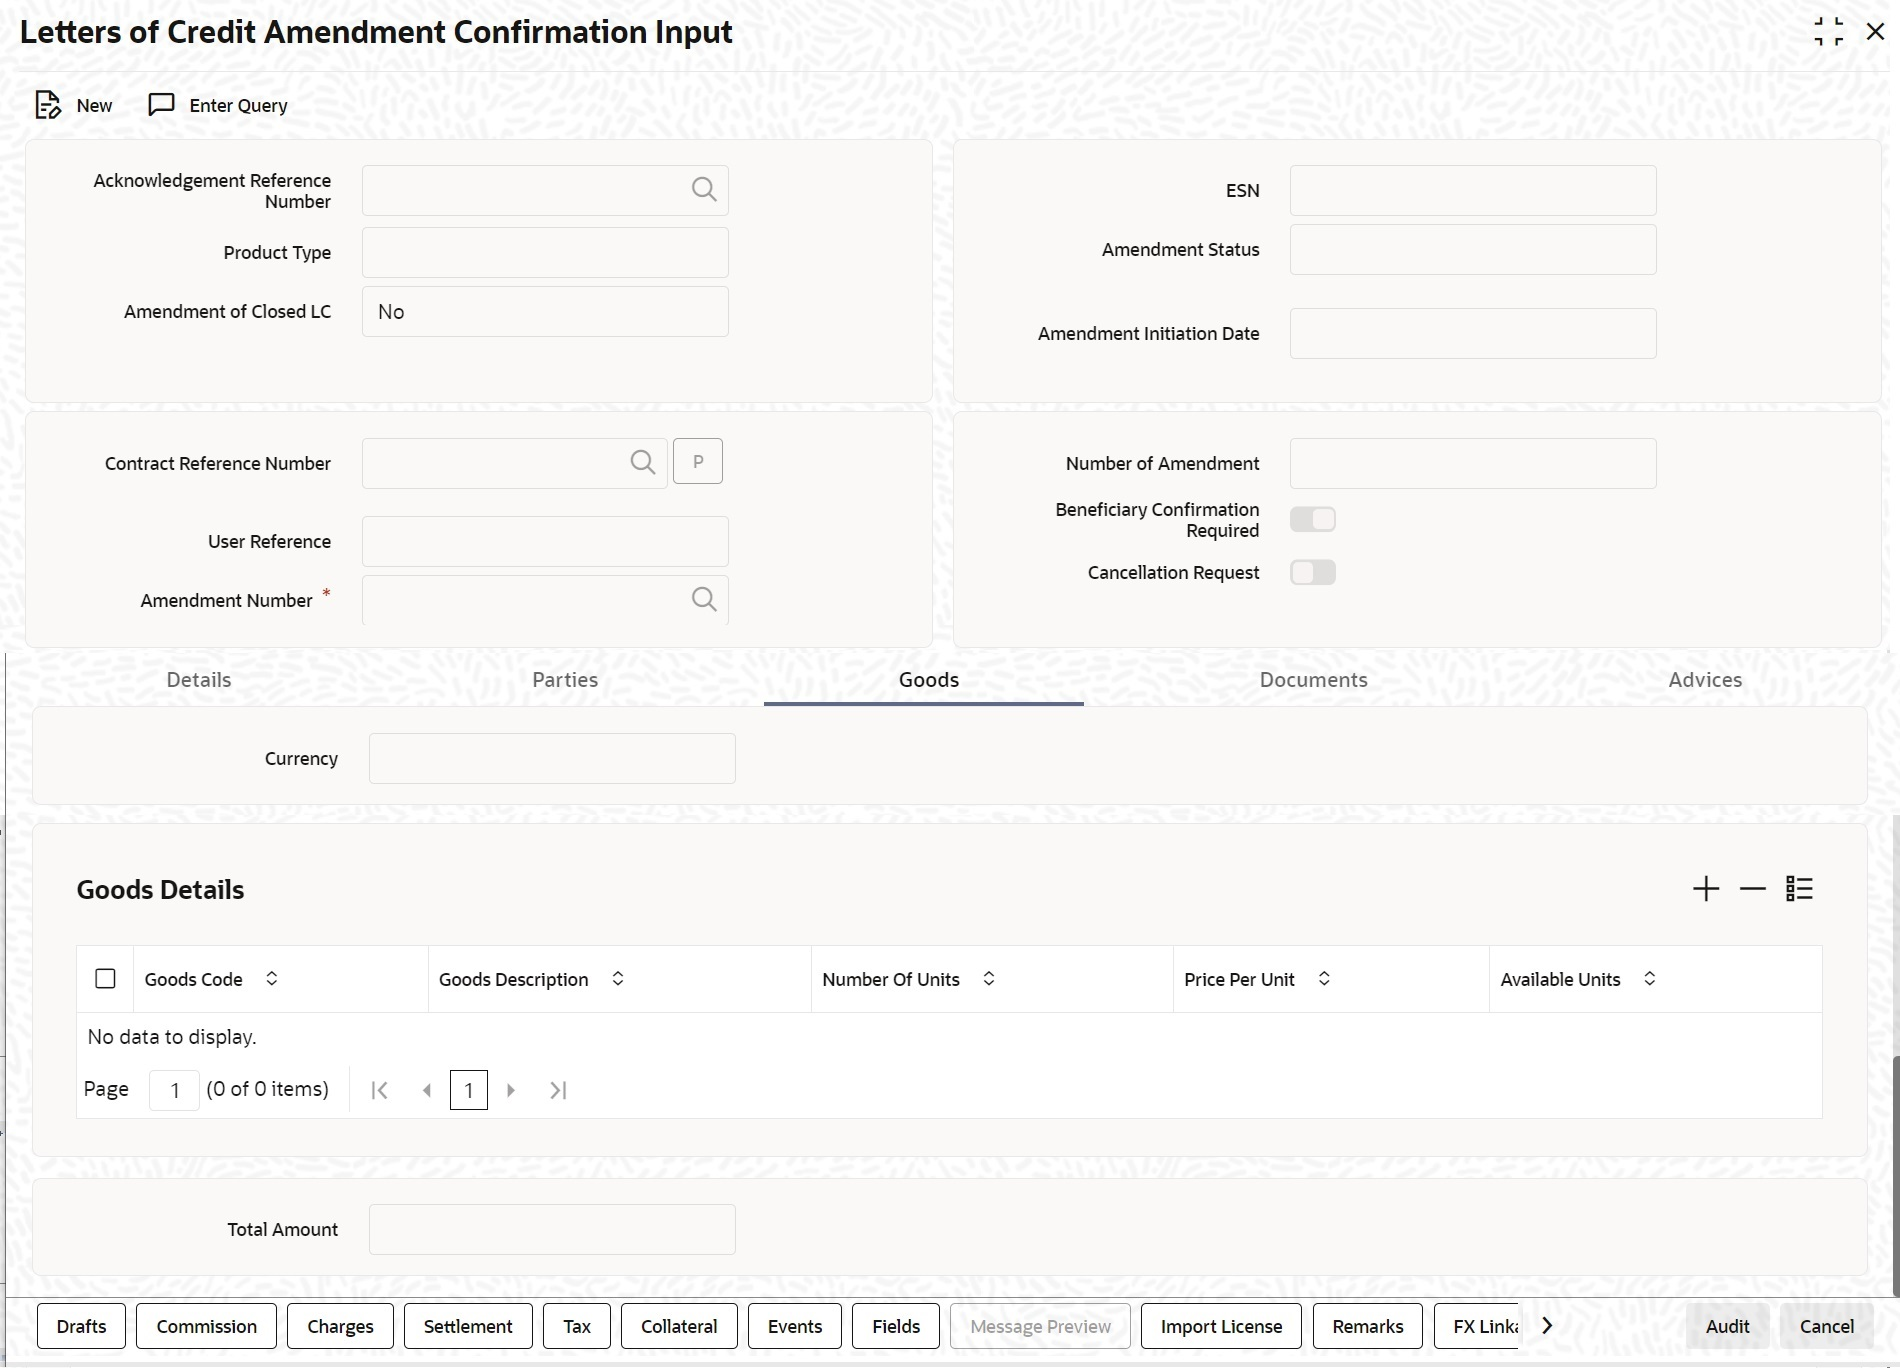This screenshot has height=1368, width=1900.
Task: Remove a row from Goods Details
Action: (1753, 889)
